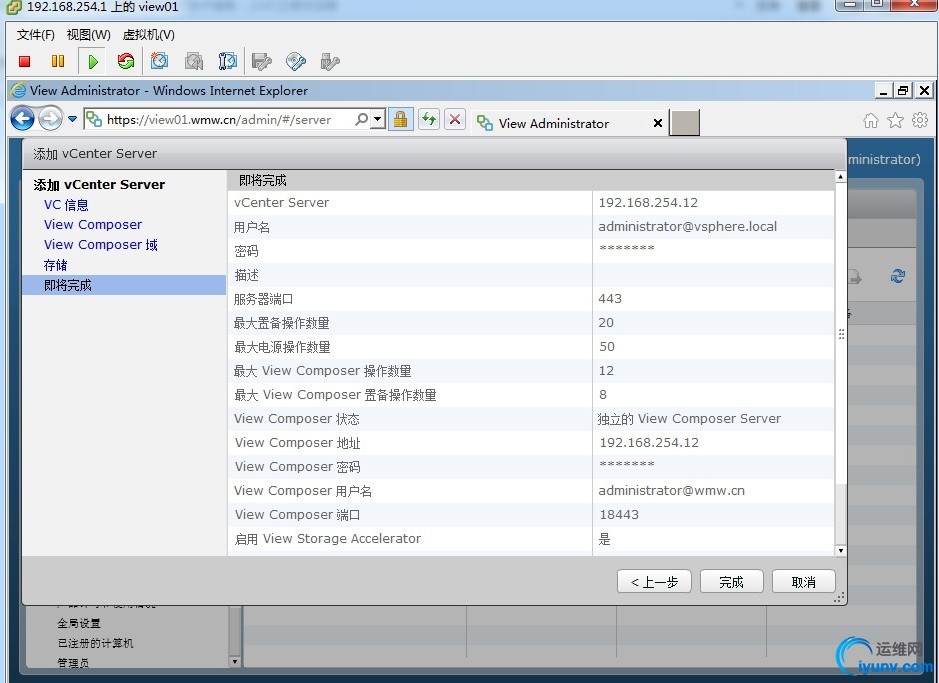
Task: Click the View Composer port 18443
Action: click(619, 514)
